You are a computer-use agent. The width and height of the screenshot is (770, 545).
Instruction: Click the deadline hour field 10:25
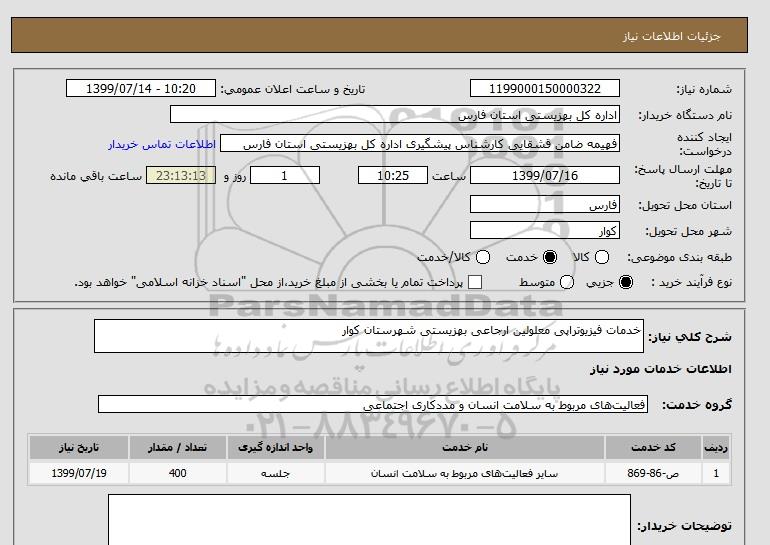[392, 175]
